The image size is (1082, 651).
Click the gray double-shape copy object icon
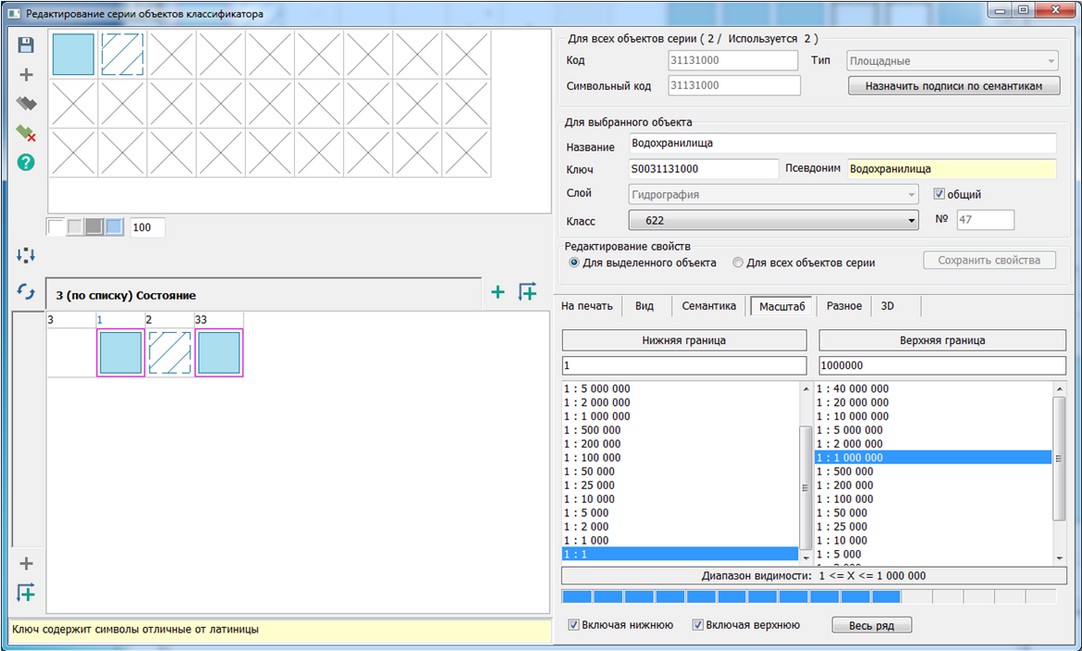click(x=26, y=103)
